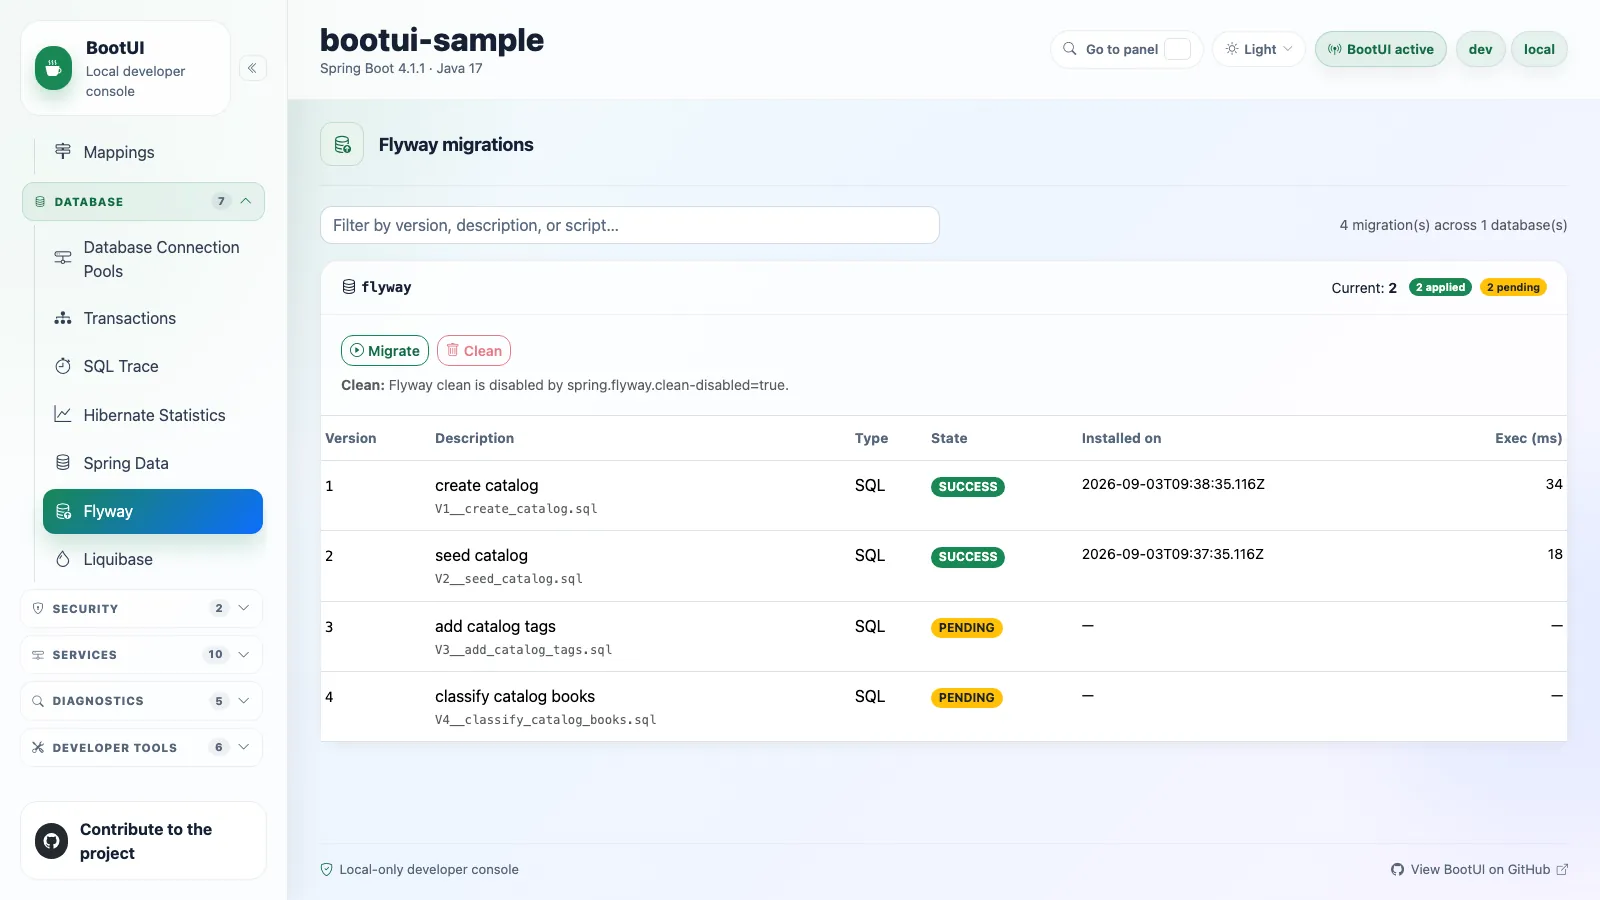1600x900 pixels.
Task: Click the Diagnostics magnifier icon
Action: [x=38, y=701]
